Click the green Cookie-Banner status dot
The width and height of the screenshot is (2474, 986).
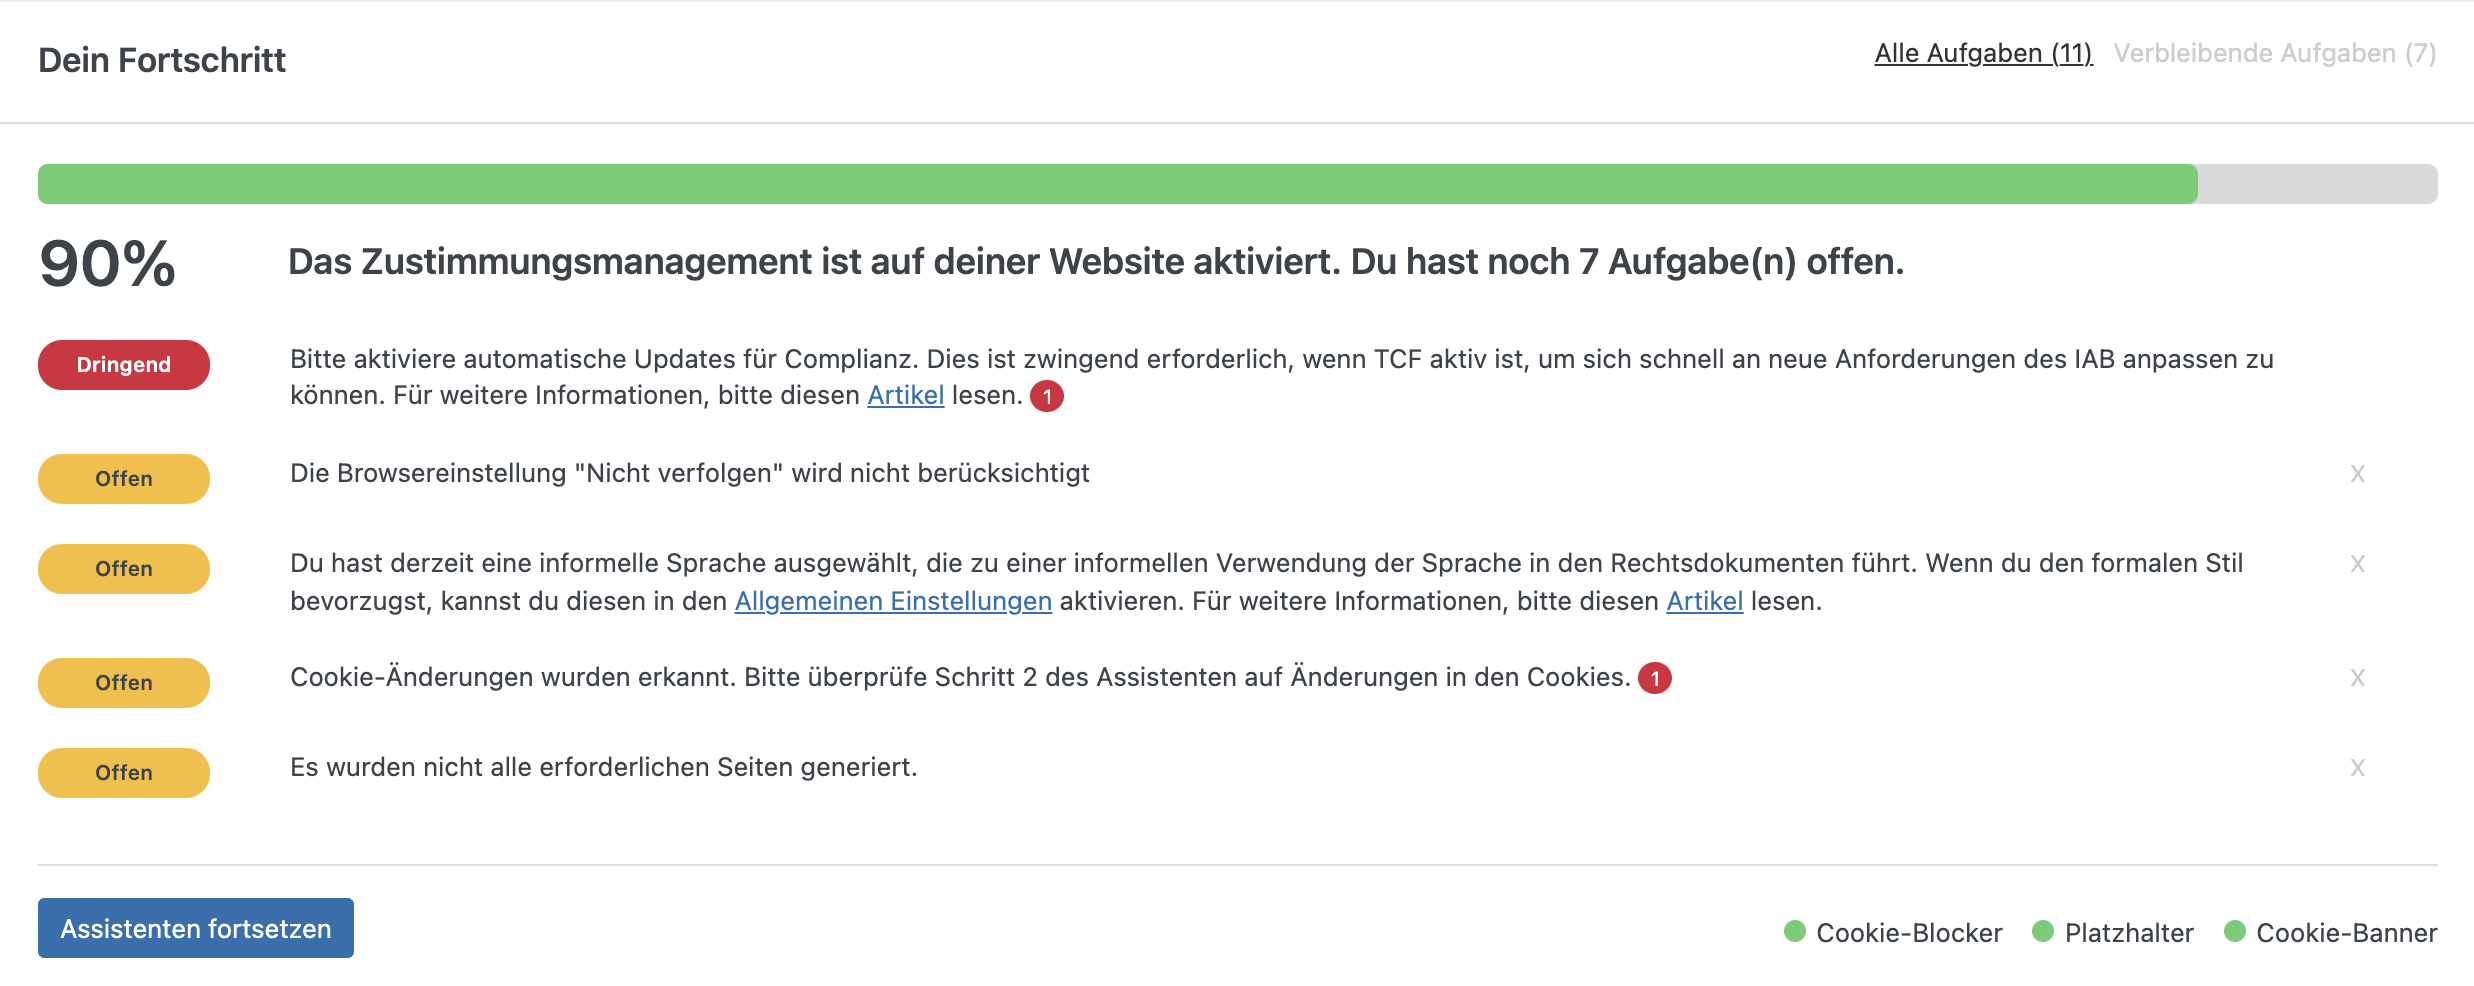point(2235,932)
